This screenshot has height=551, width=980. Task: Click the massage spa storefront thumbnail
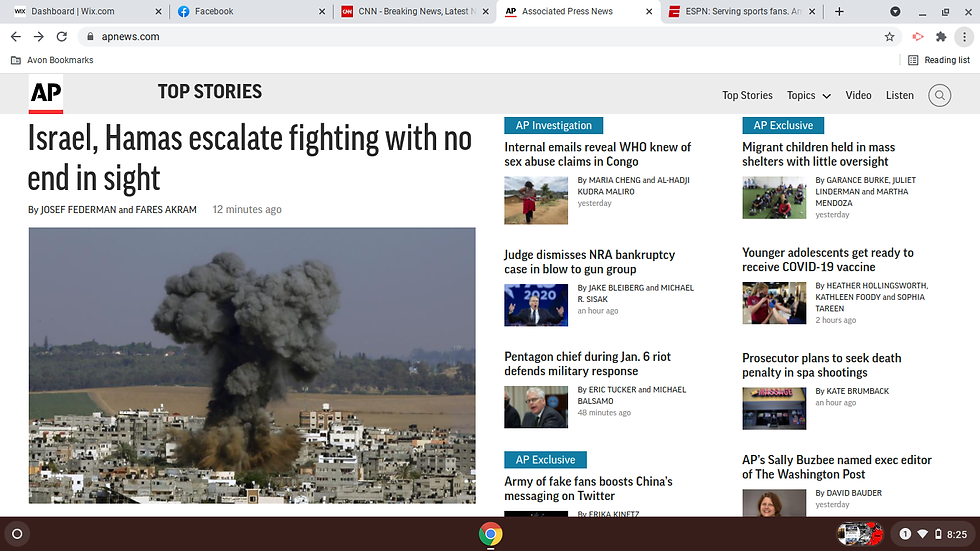[x=774, y=409]
